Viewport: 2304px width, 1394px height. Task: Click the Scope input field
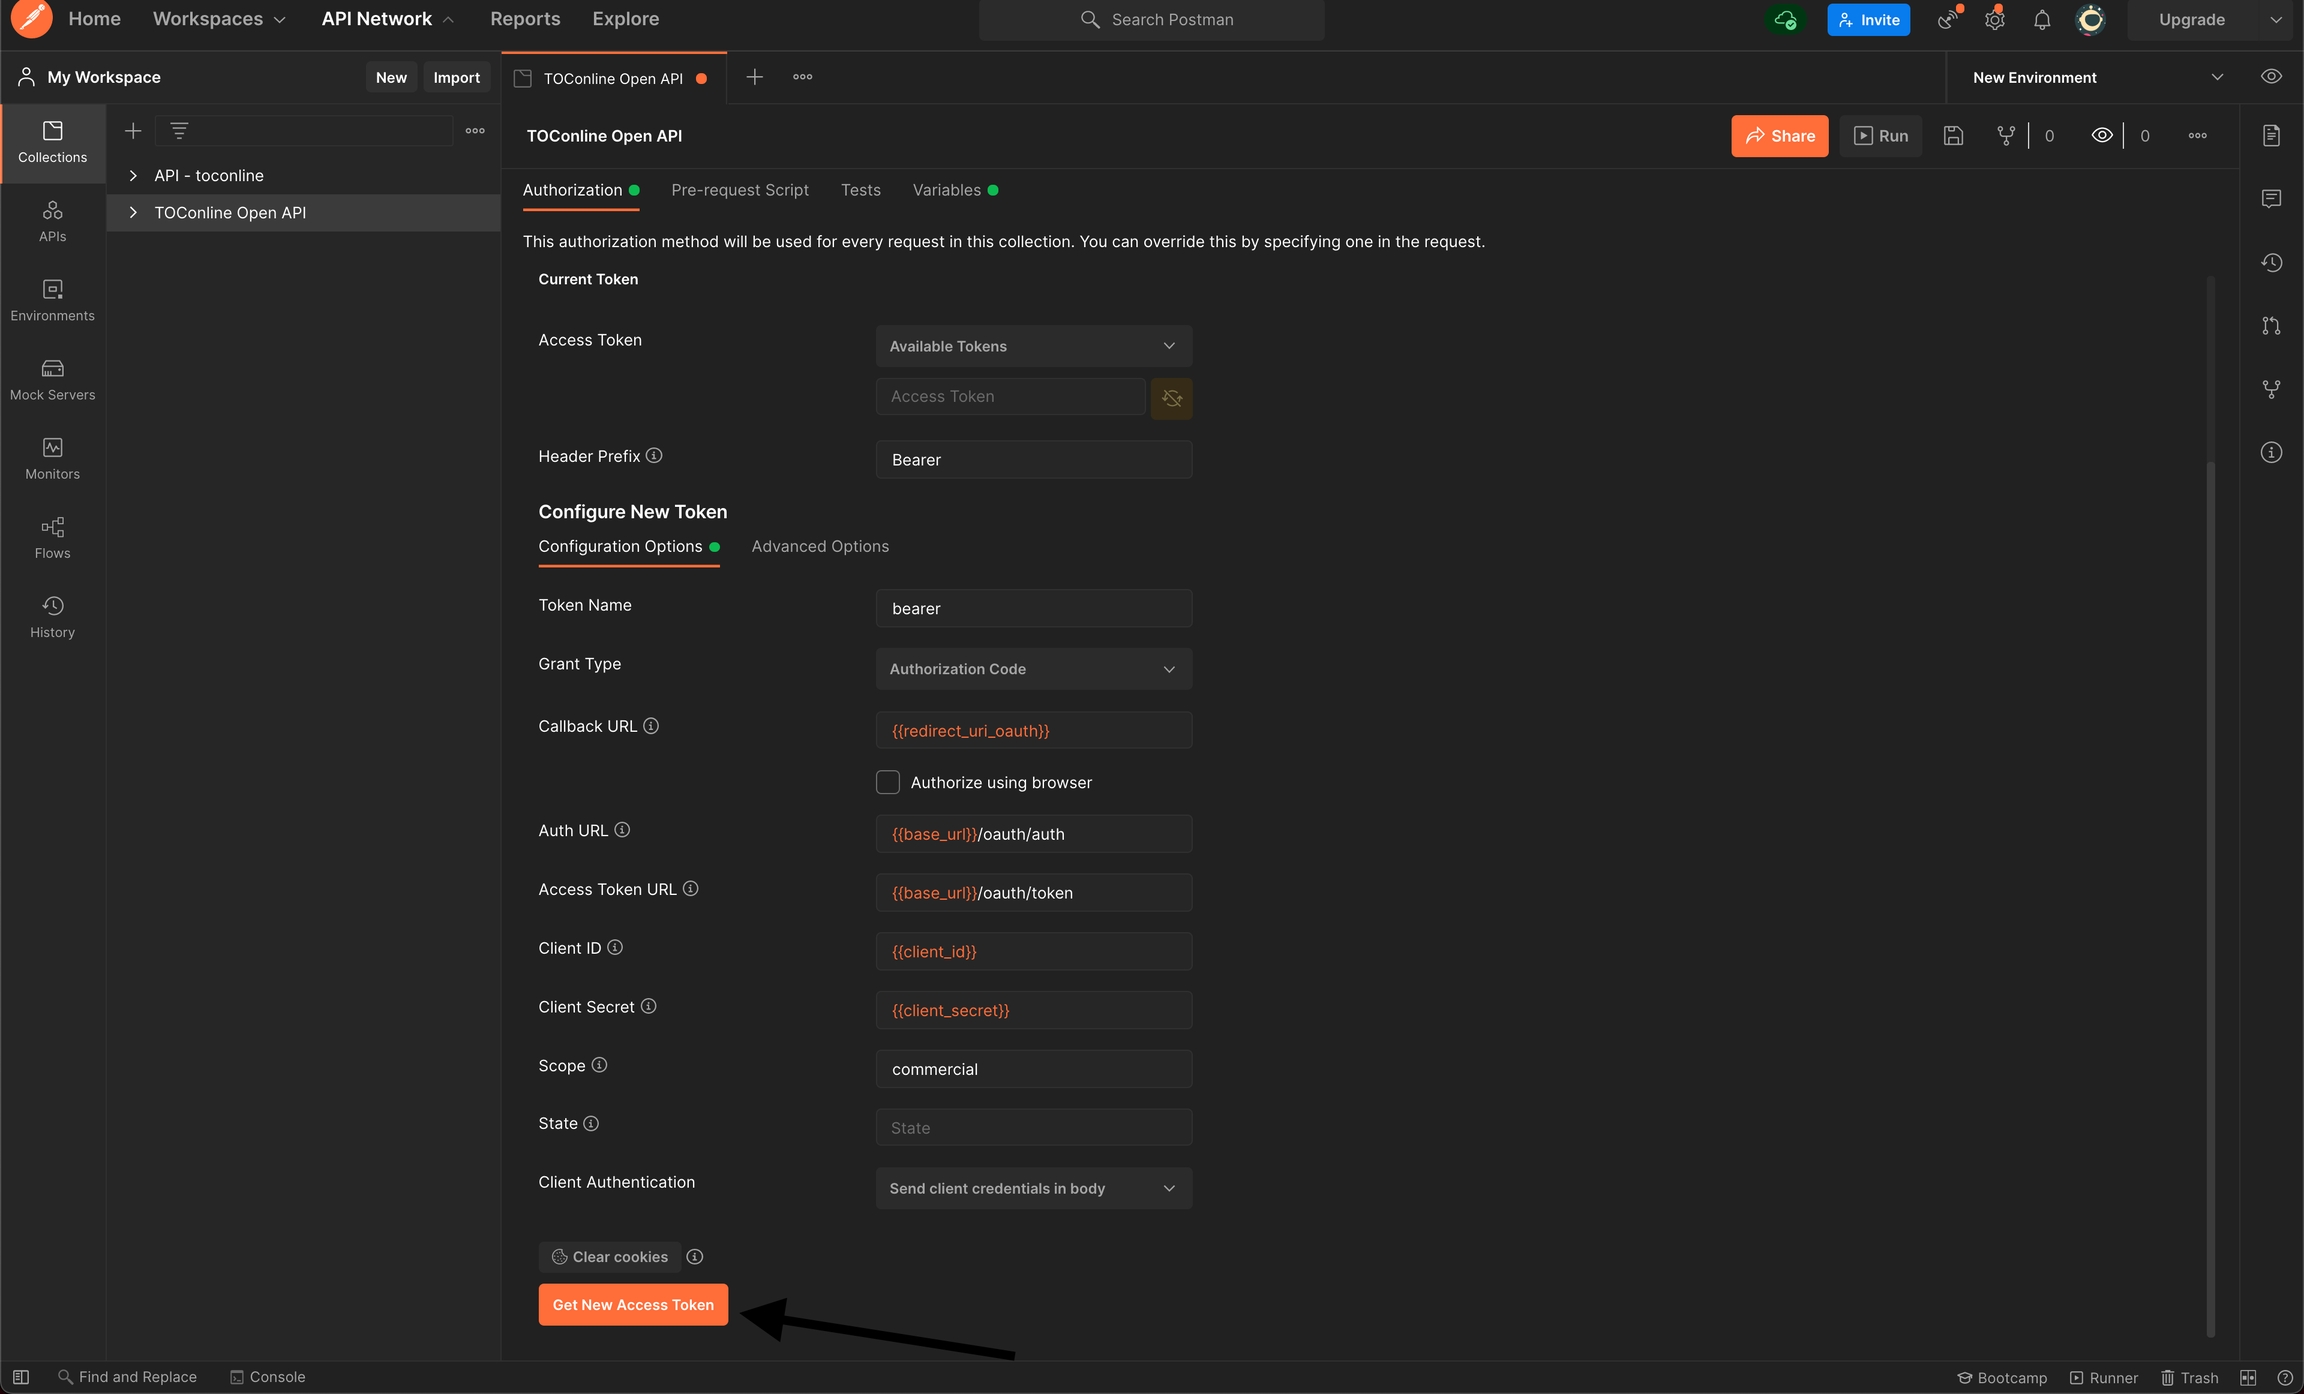pos(1033,1069)
